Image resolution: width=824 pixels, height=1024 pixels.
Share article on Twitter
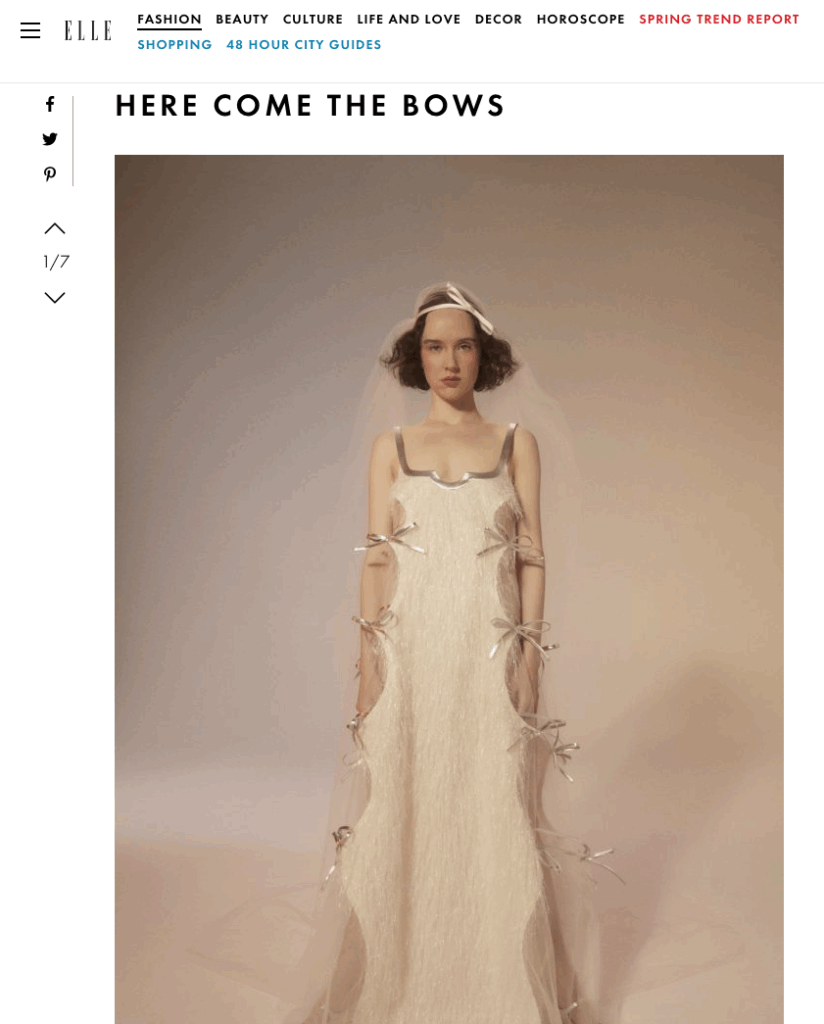50,138
